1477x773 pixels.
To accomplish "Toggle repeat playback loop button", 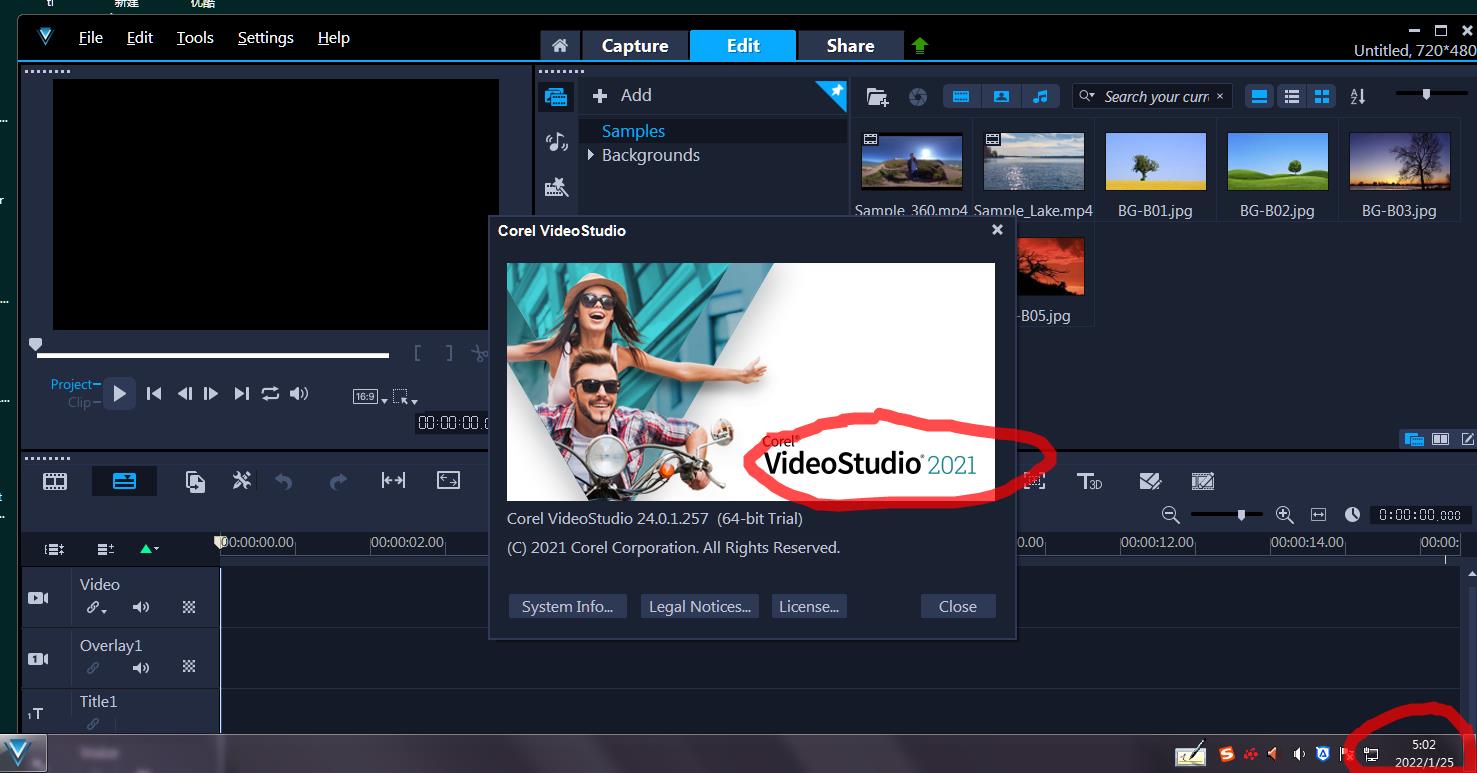I will pos(270,394).
